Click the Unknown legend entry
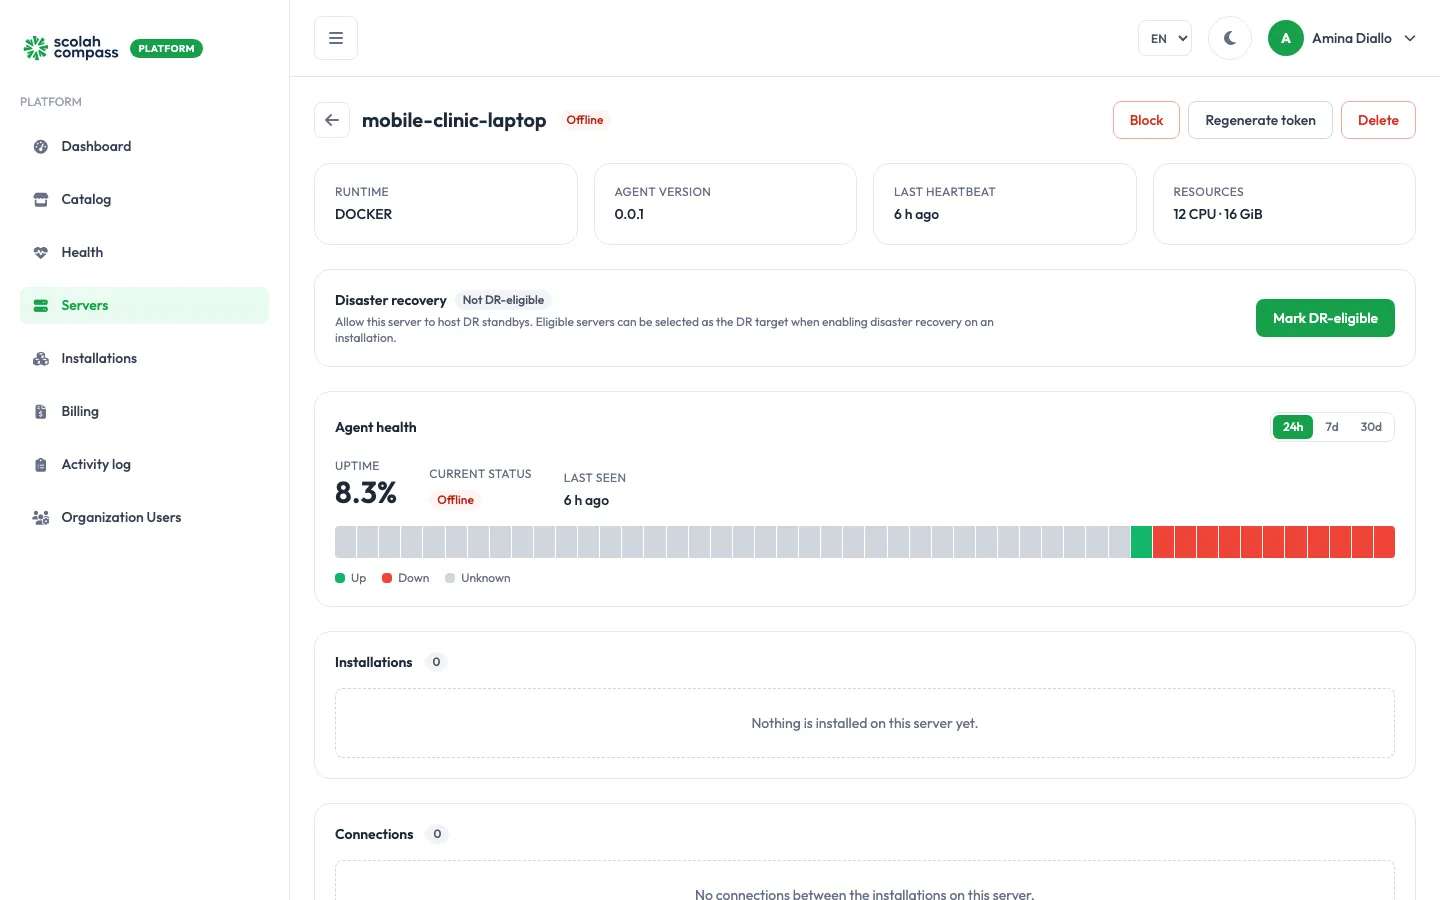The height and width of the screenshot is (900, 1440). pyautogui.click(x=478, y=578)
